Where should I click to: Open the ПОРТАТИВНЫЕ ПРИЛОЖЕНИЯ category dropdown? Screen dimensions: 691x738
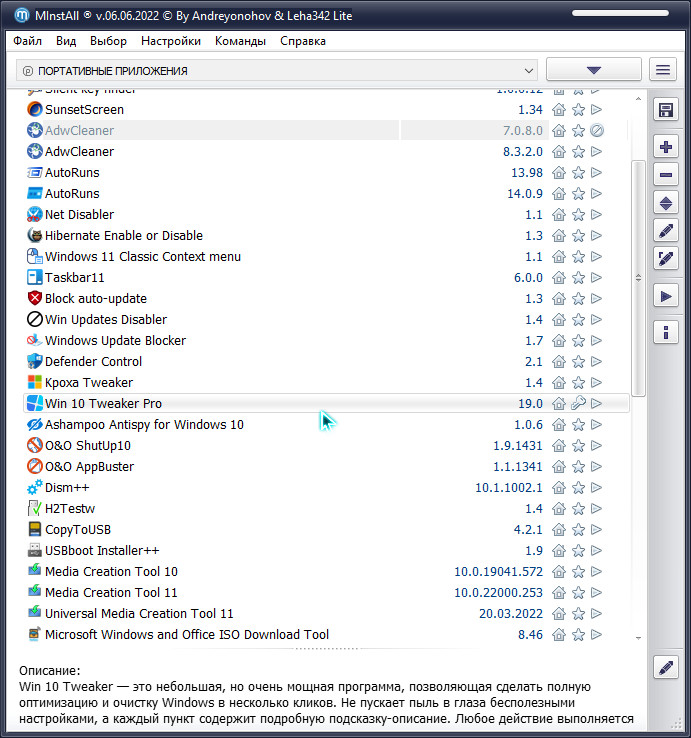coord(278,70)
